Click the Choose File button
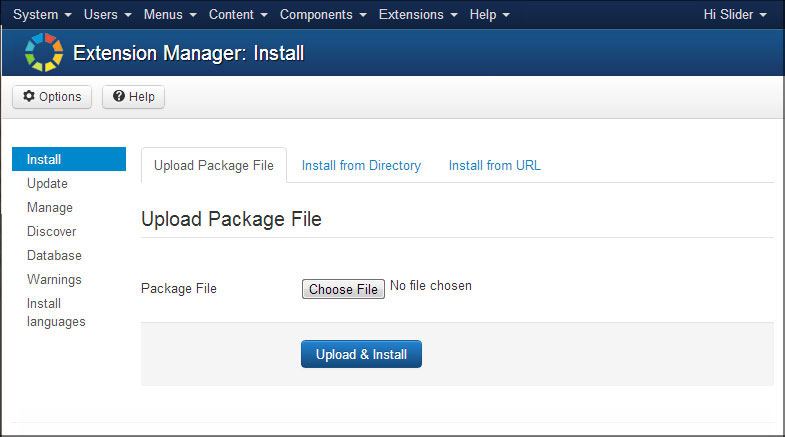This screenshot has height=437, width=785. pos(343,289)
